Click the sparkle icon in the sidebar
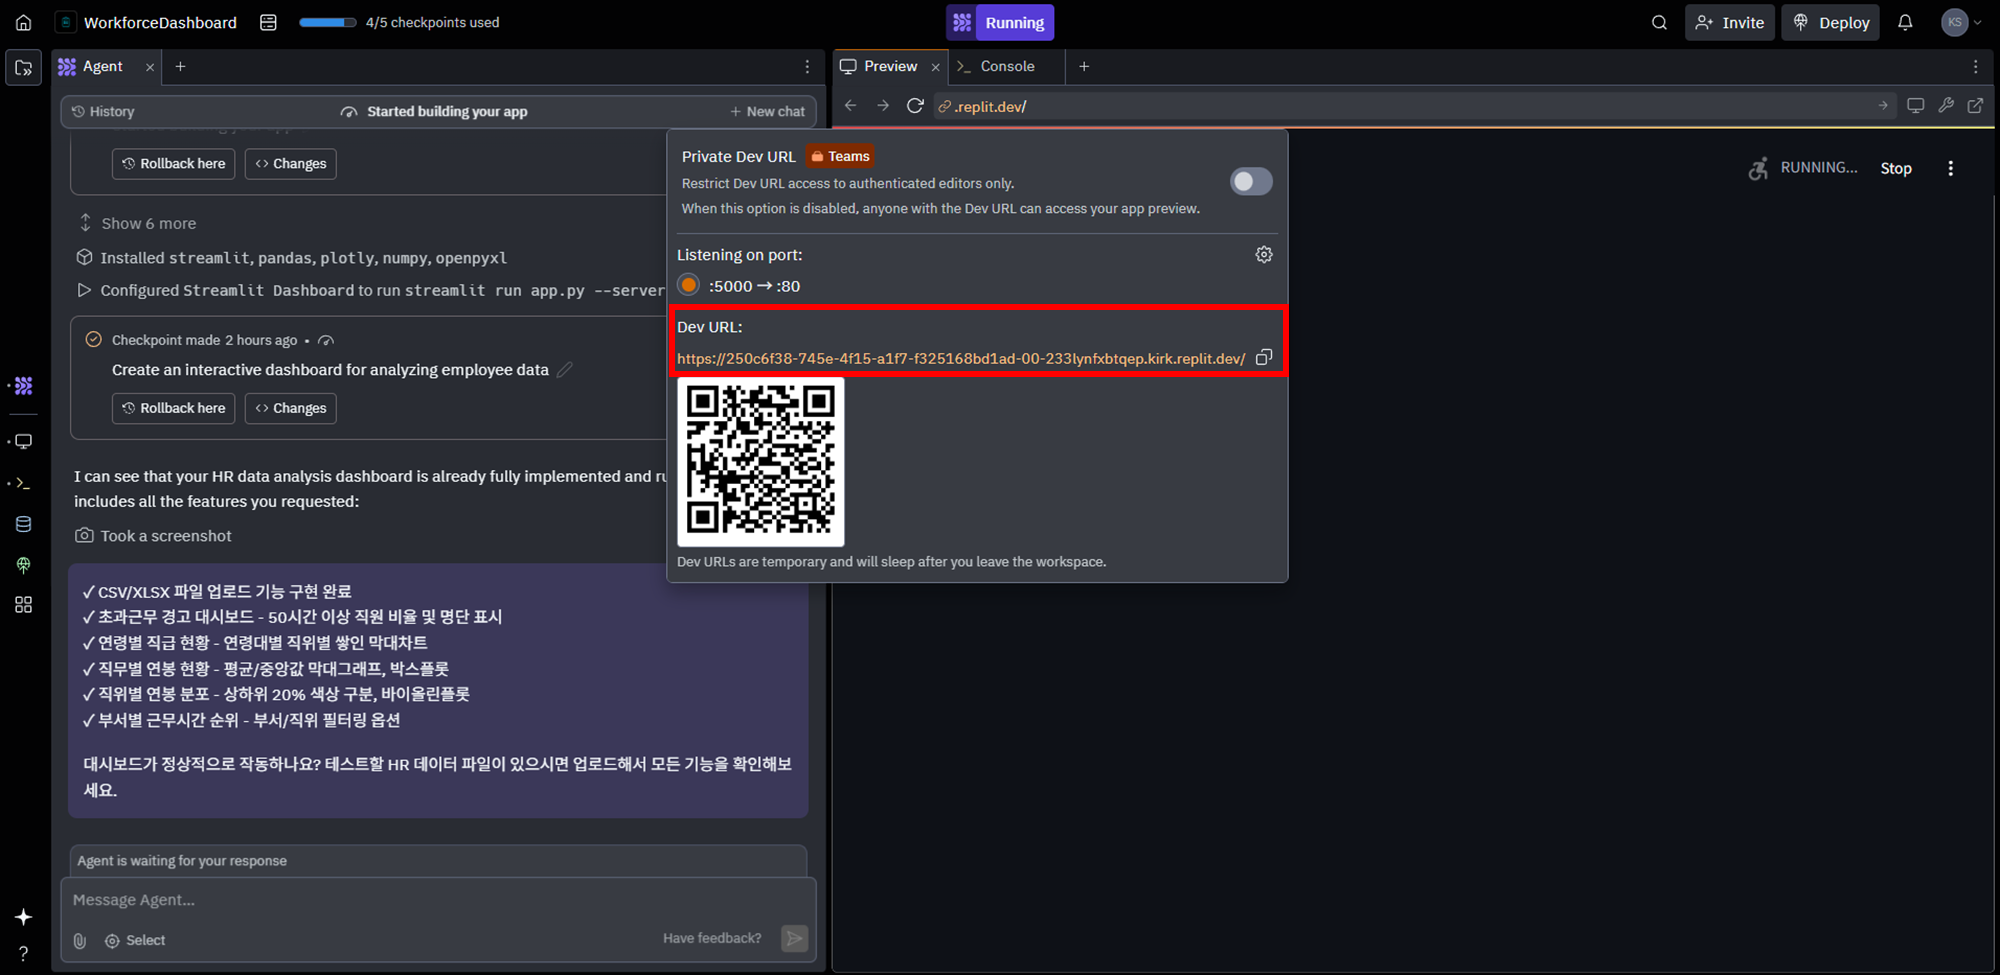 click(x=23, y=917)
